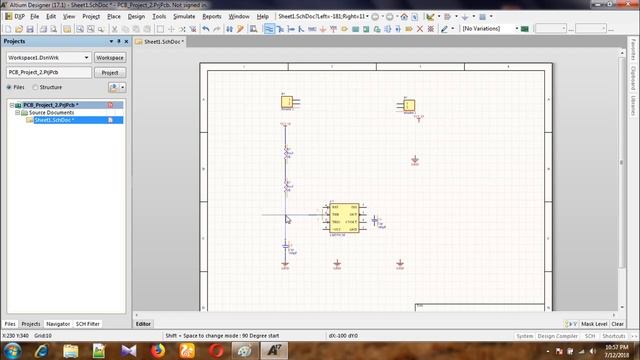Viewport: 640px width, 360px height.
Task: Click the Print Preview icon
Action: (x=53, y=29)
